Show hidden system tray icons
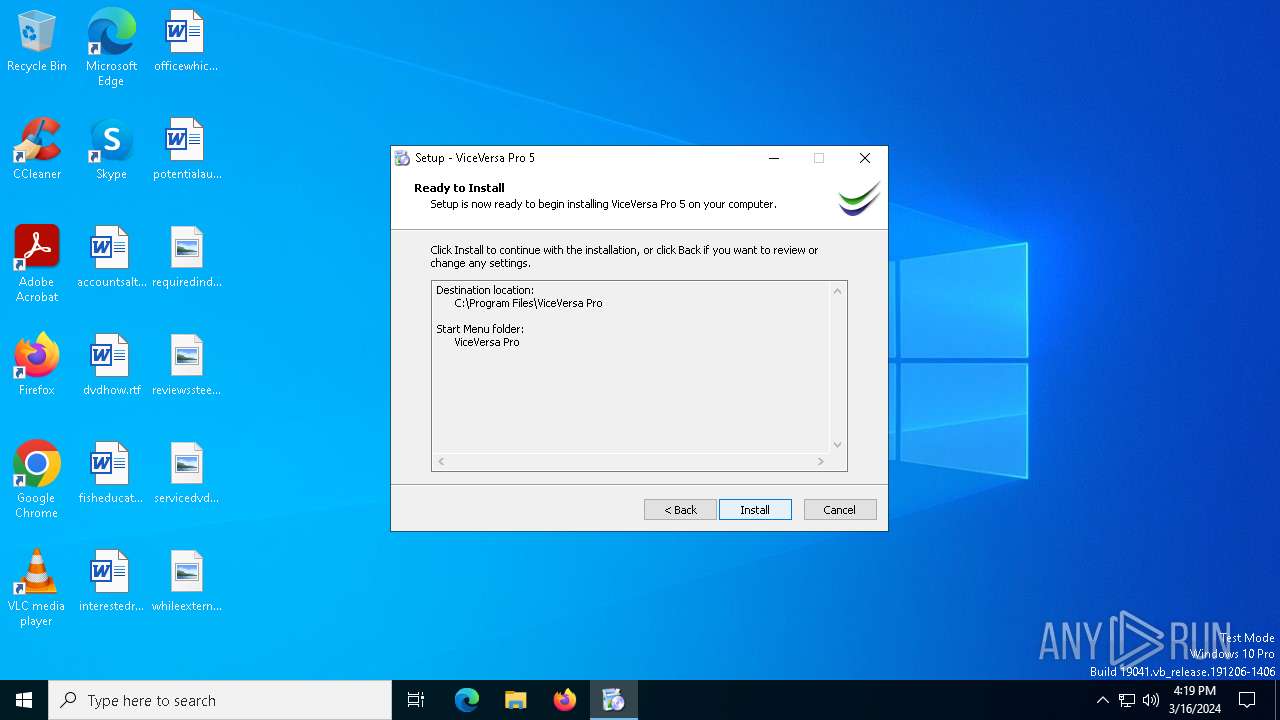 (1103, 700)
